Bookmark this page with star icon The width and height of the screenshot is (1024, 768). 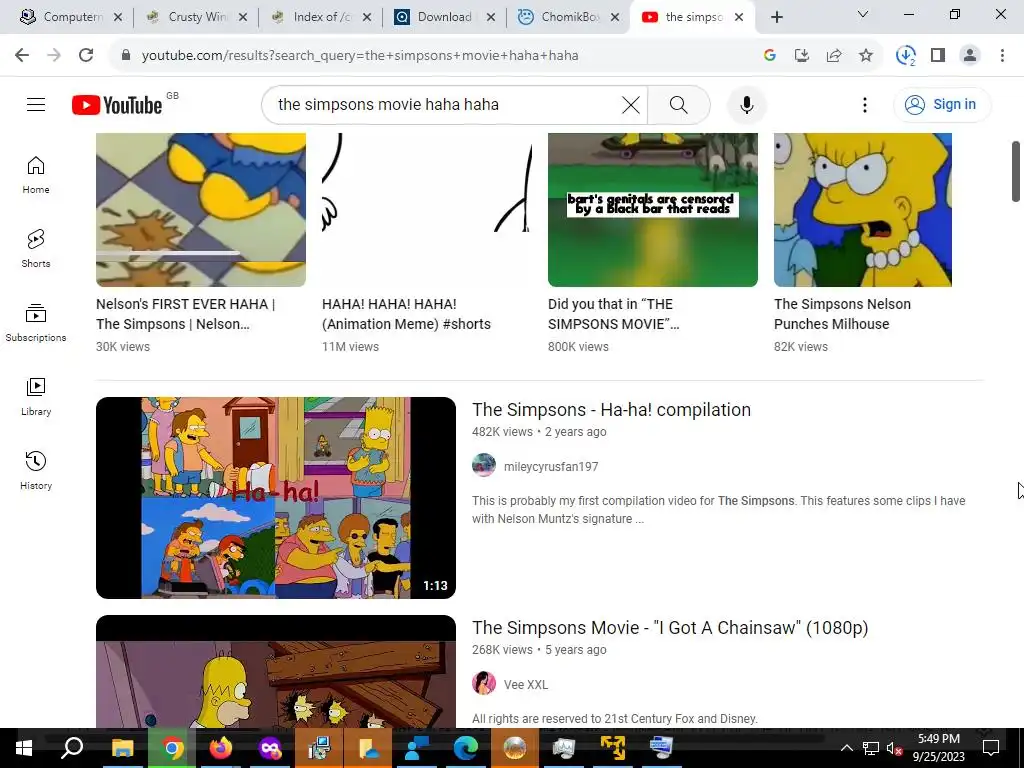pyautogui.click(x=865, y=55)
